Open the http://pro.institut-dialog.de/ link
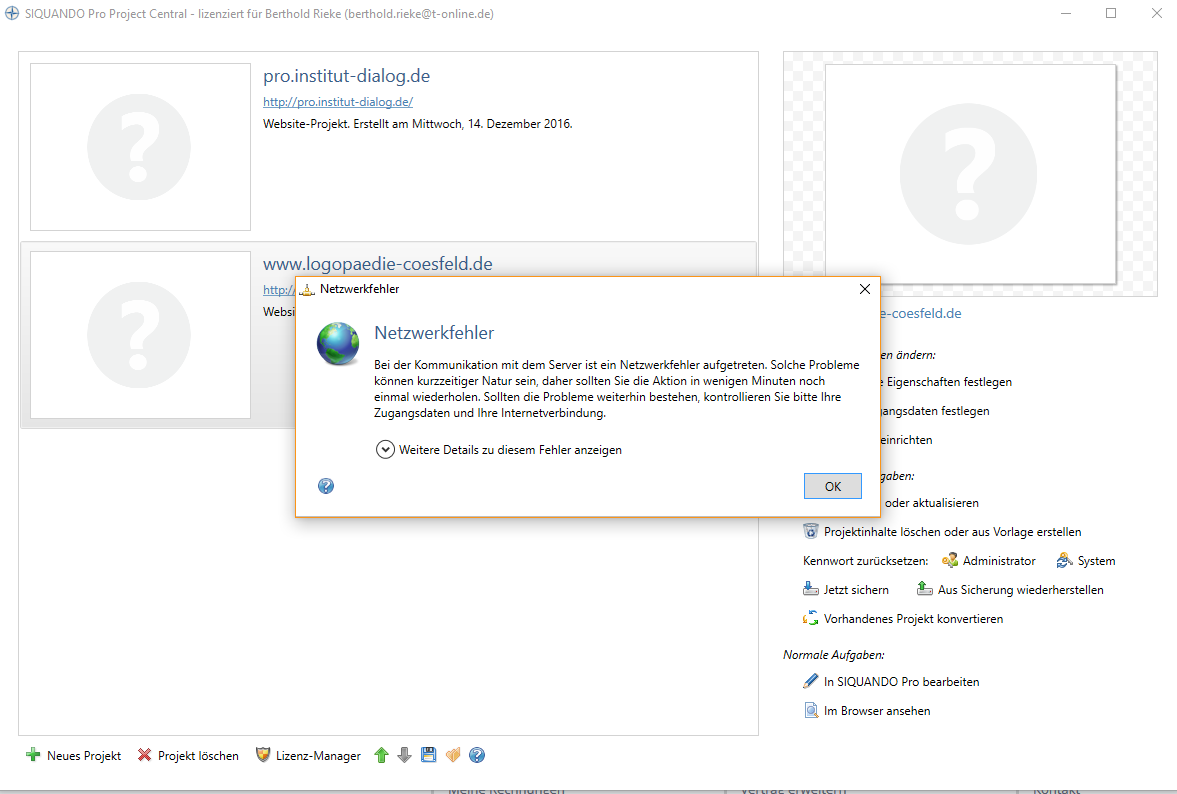 [338, 102]
